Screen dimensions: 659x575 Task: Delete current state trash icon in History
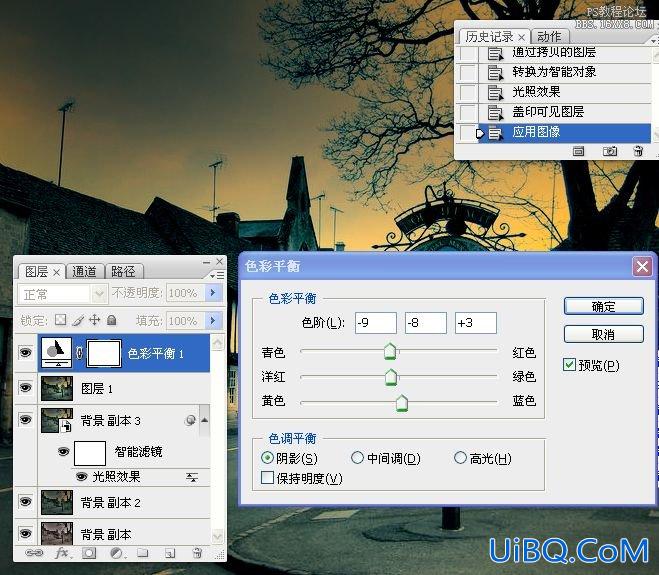tap(638, 151)
